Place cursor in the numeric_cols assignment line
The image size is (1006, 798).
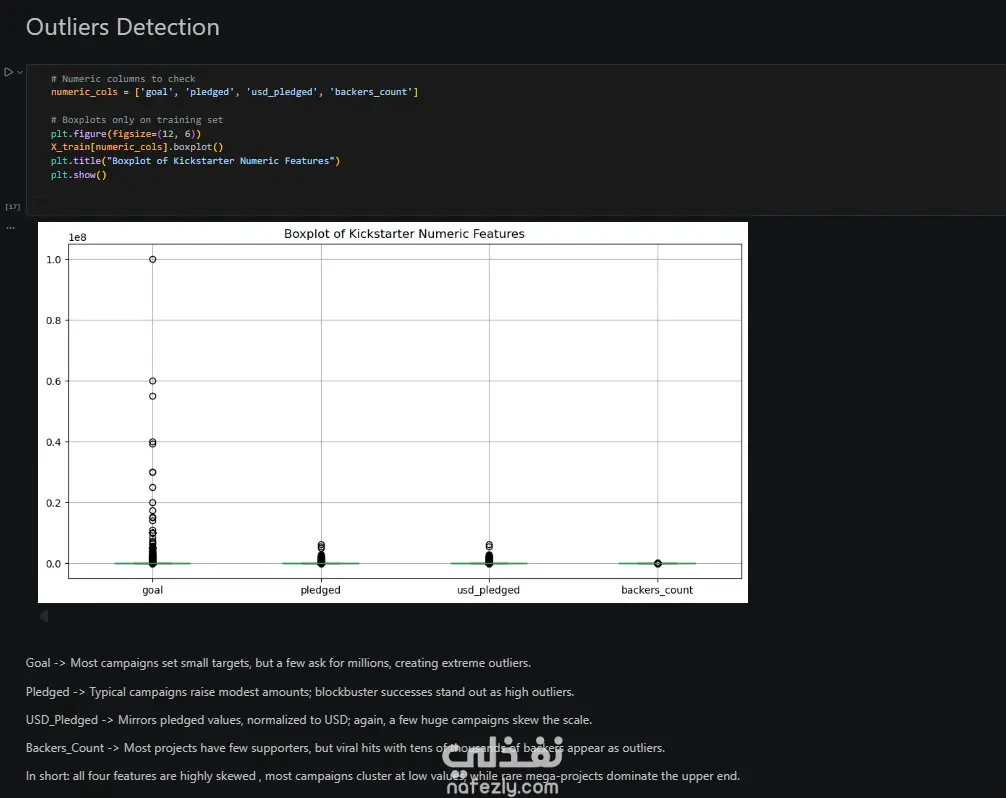click(234, 92)
